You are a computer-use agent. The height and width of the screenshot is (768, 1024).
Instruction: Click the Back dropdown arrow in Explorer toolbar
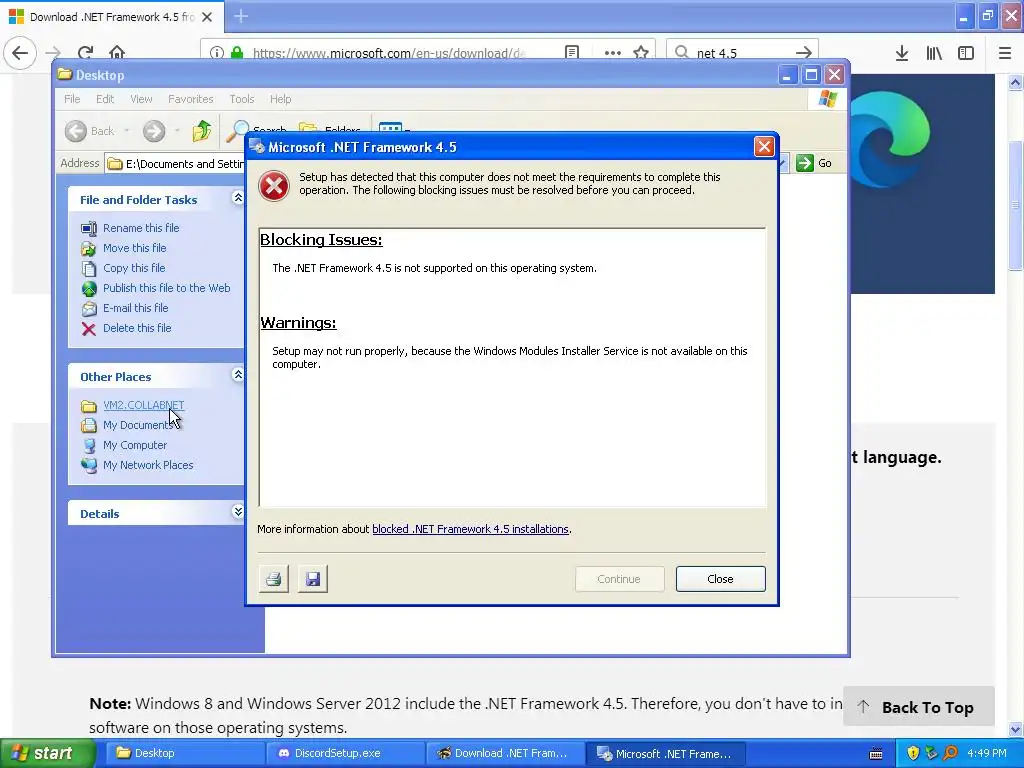[127, 131]
